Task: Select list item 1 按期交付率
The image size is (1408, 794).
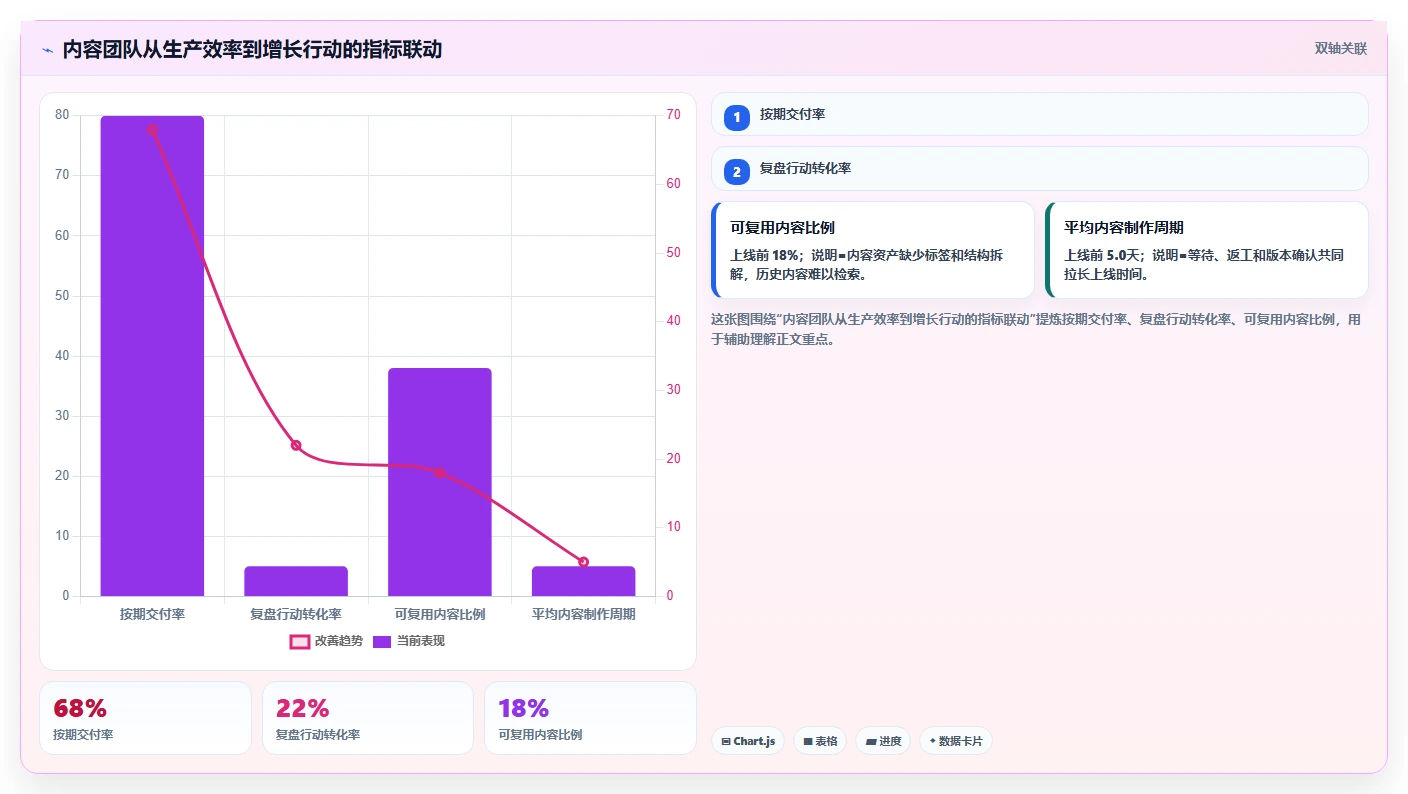Action: pos(1039,114)
